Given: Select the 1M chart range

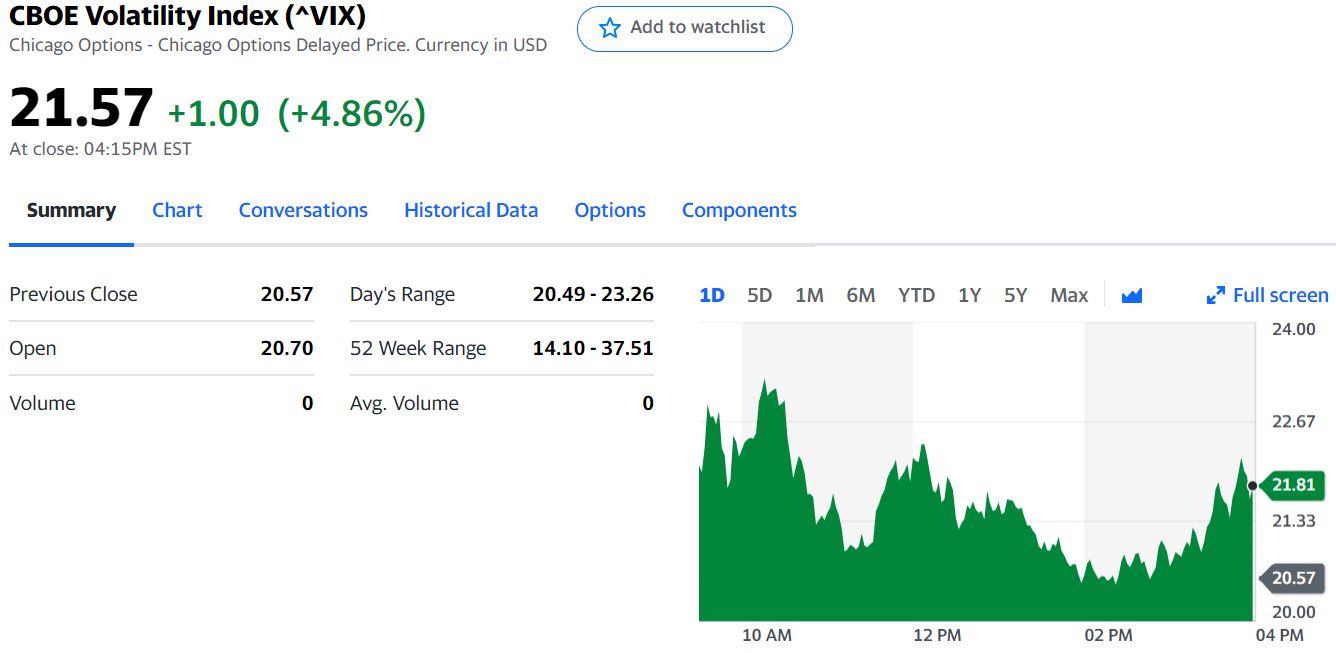Looking at the screenshot, I should tap(809, 295).
